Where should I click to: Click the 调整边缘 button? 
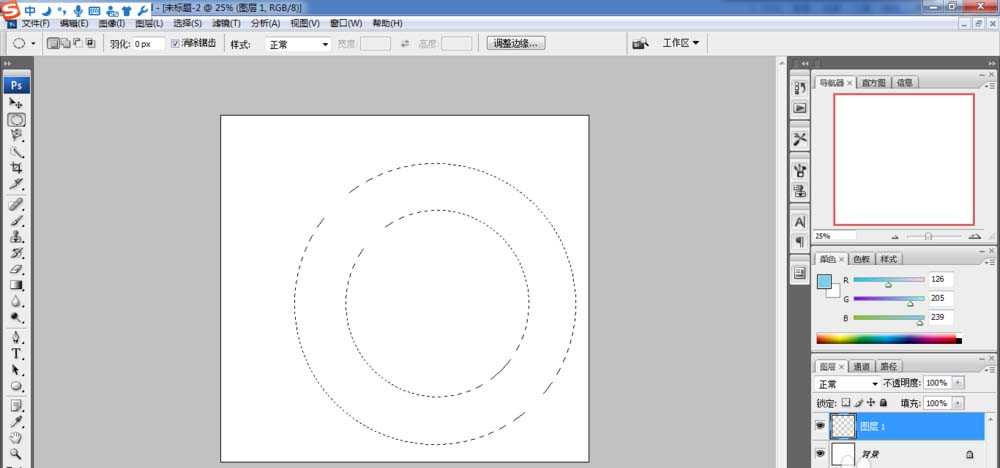point(516,43)
